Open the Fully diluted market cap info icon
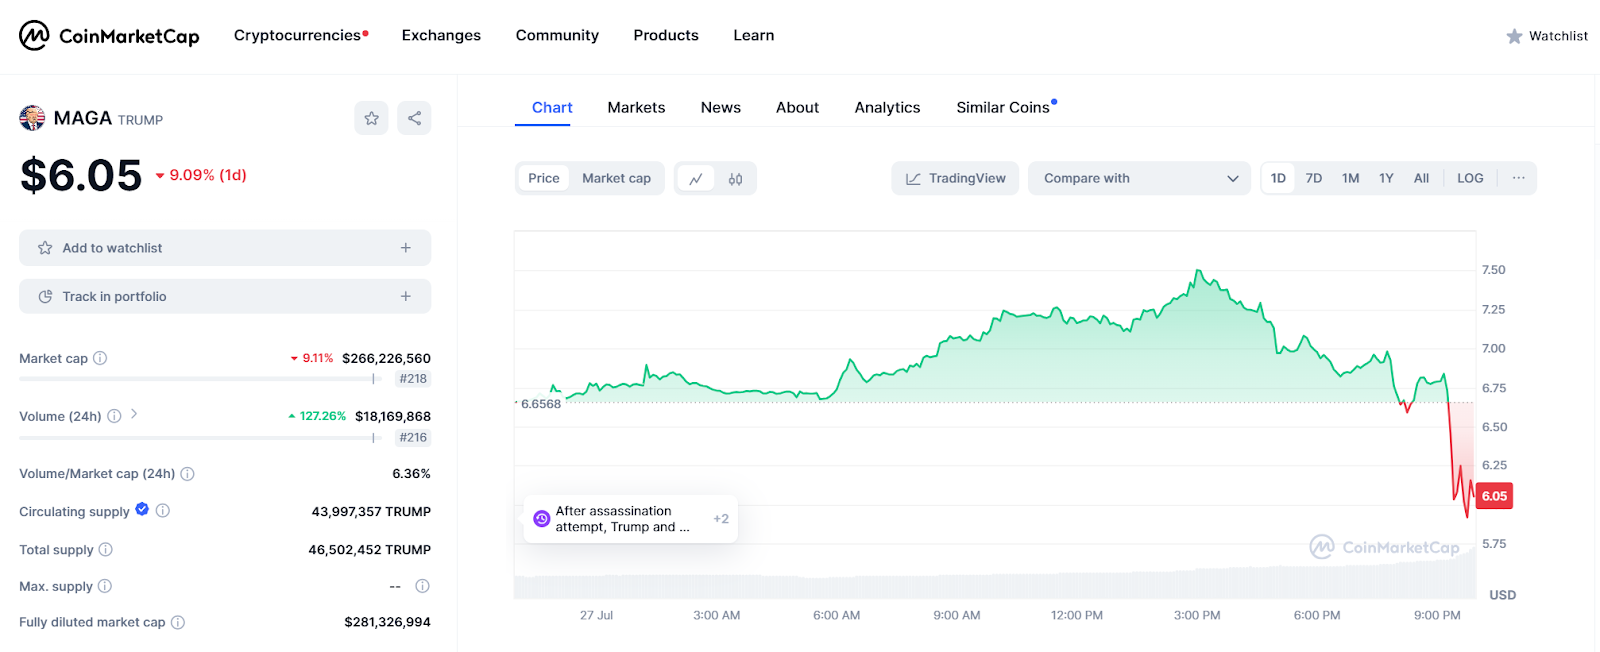 [x=178, y=622]
